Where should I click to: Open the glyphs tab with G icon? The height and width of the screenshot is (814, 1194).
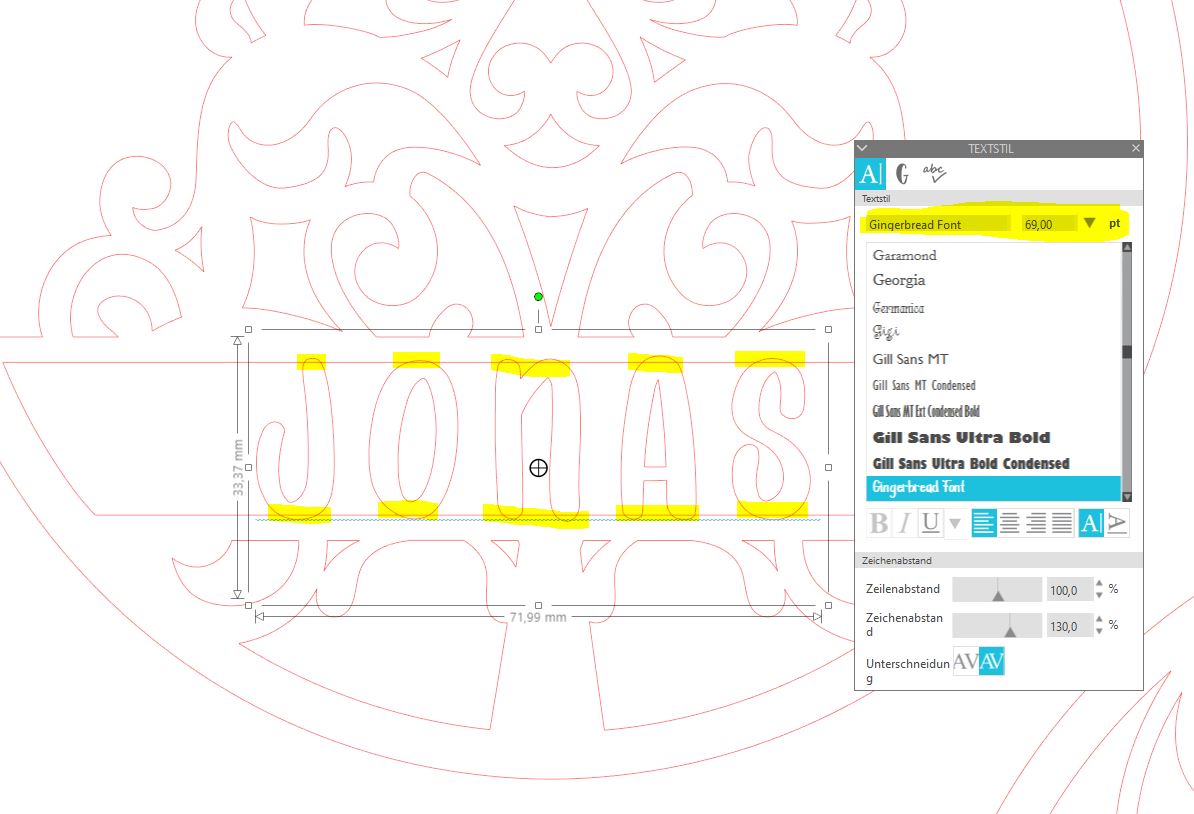pos(903,174)
